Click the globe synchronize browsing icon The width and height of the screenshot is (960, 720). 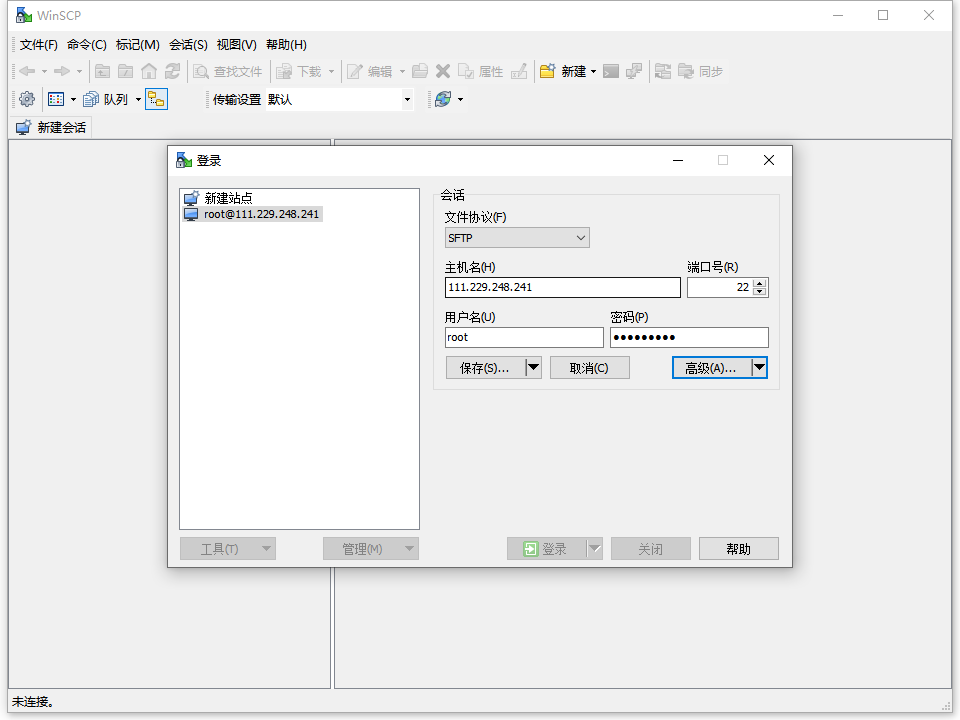443,99
